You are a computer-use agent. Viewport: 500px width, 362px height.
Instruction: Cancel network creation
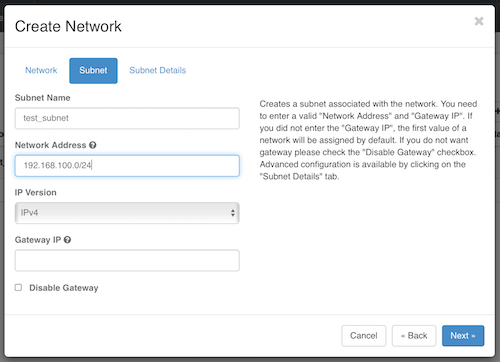364,336
